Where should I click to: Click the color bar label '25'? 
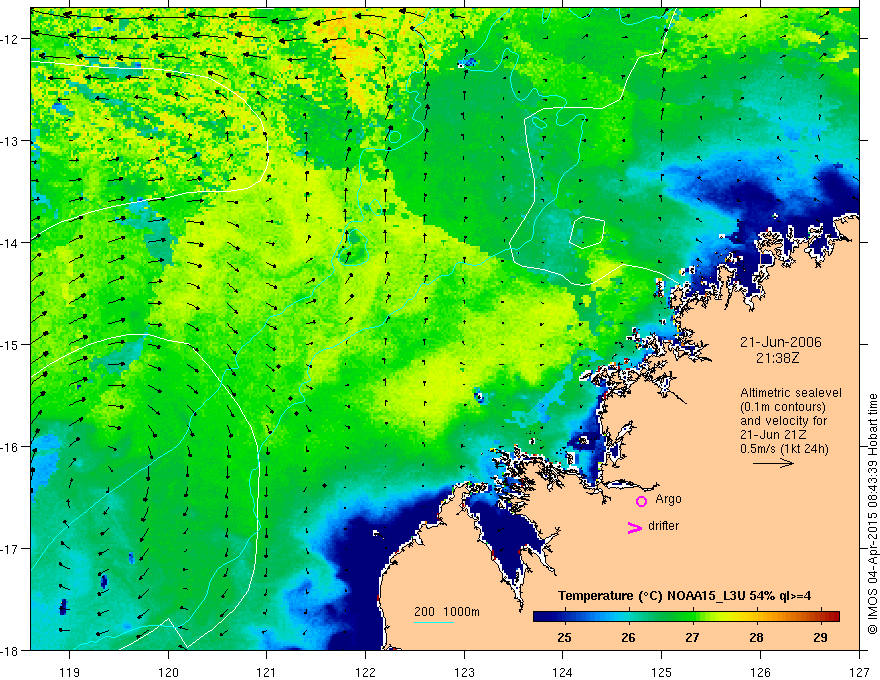point(565,637)
